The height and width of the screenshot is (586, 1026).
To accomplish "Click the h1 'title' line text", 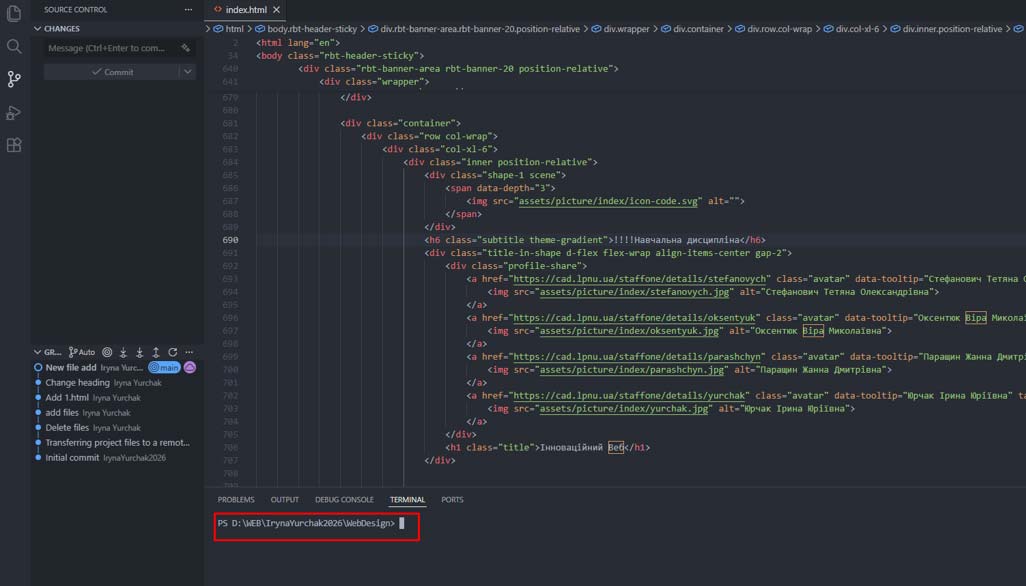I will pos(548,448).
